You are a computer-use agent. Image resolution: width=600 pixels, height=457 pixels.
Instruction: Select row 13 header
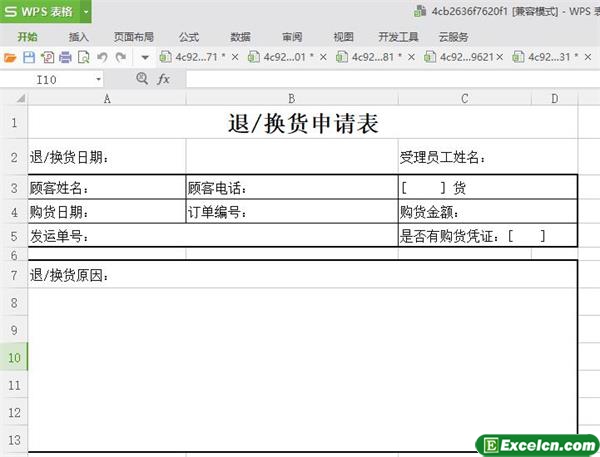14,440
